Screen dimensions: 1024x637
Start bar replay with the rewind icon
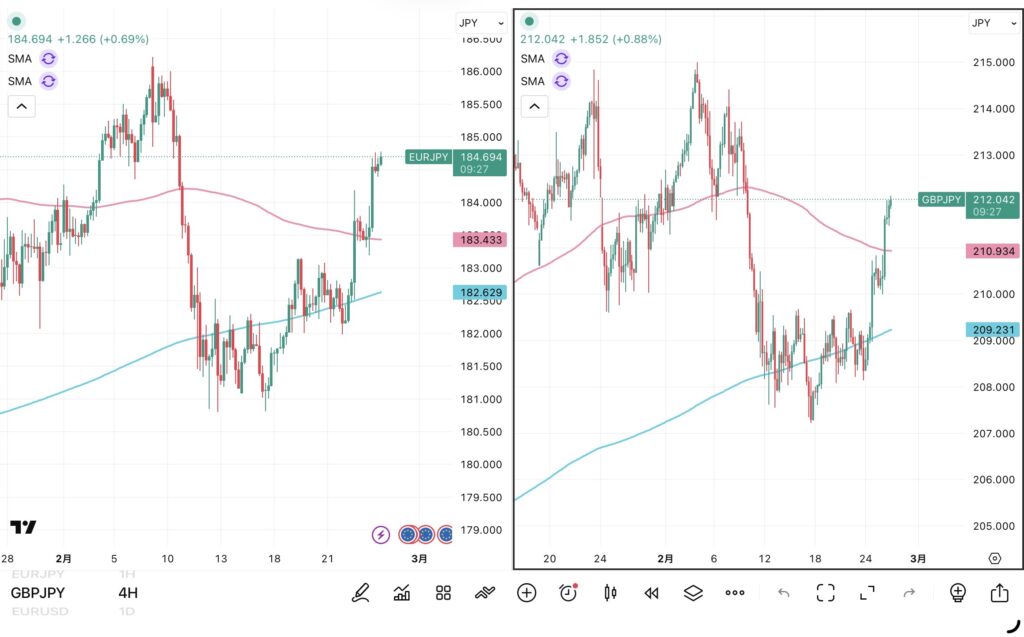[652, 593]
